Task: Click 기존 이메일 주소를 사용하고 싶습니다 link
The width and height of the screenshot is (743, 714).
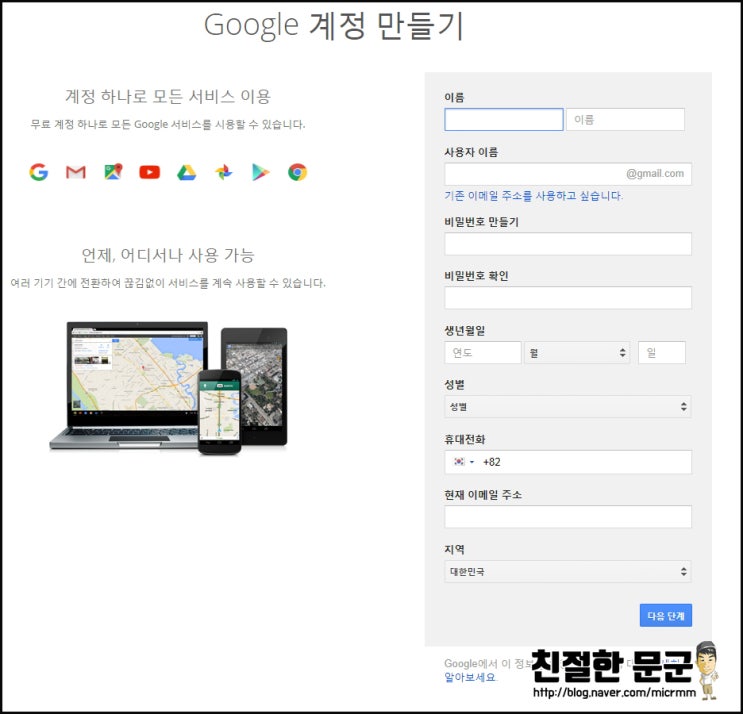Action: click(x=534, y=196)
